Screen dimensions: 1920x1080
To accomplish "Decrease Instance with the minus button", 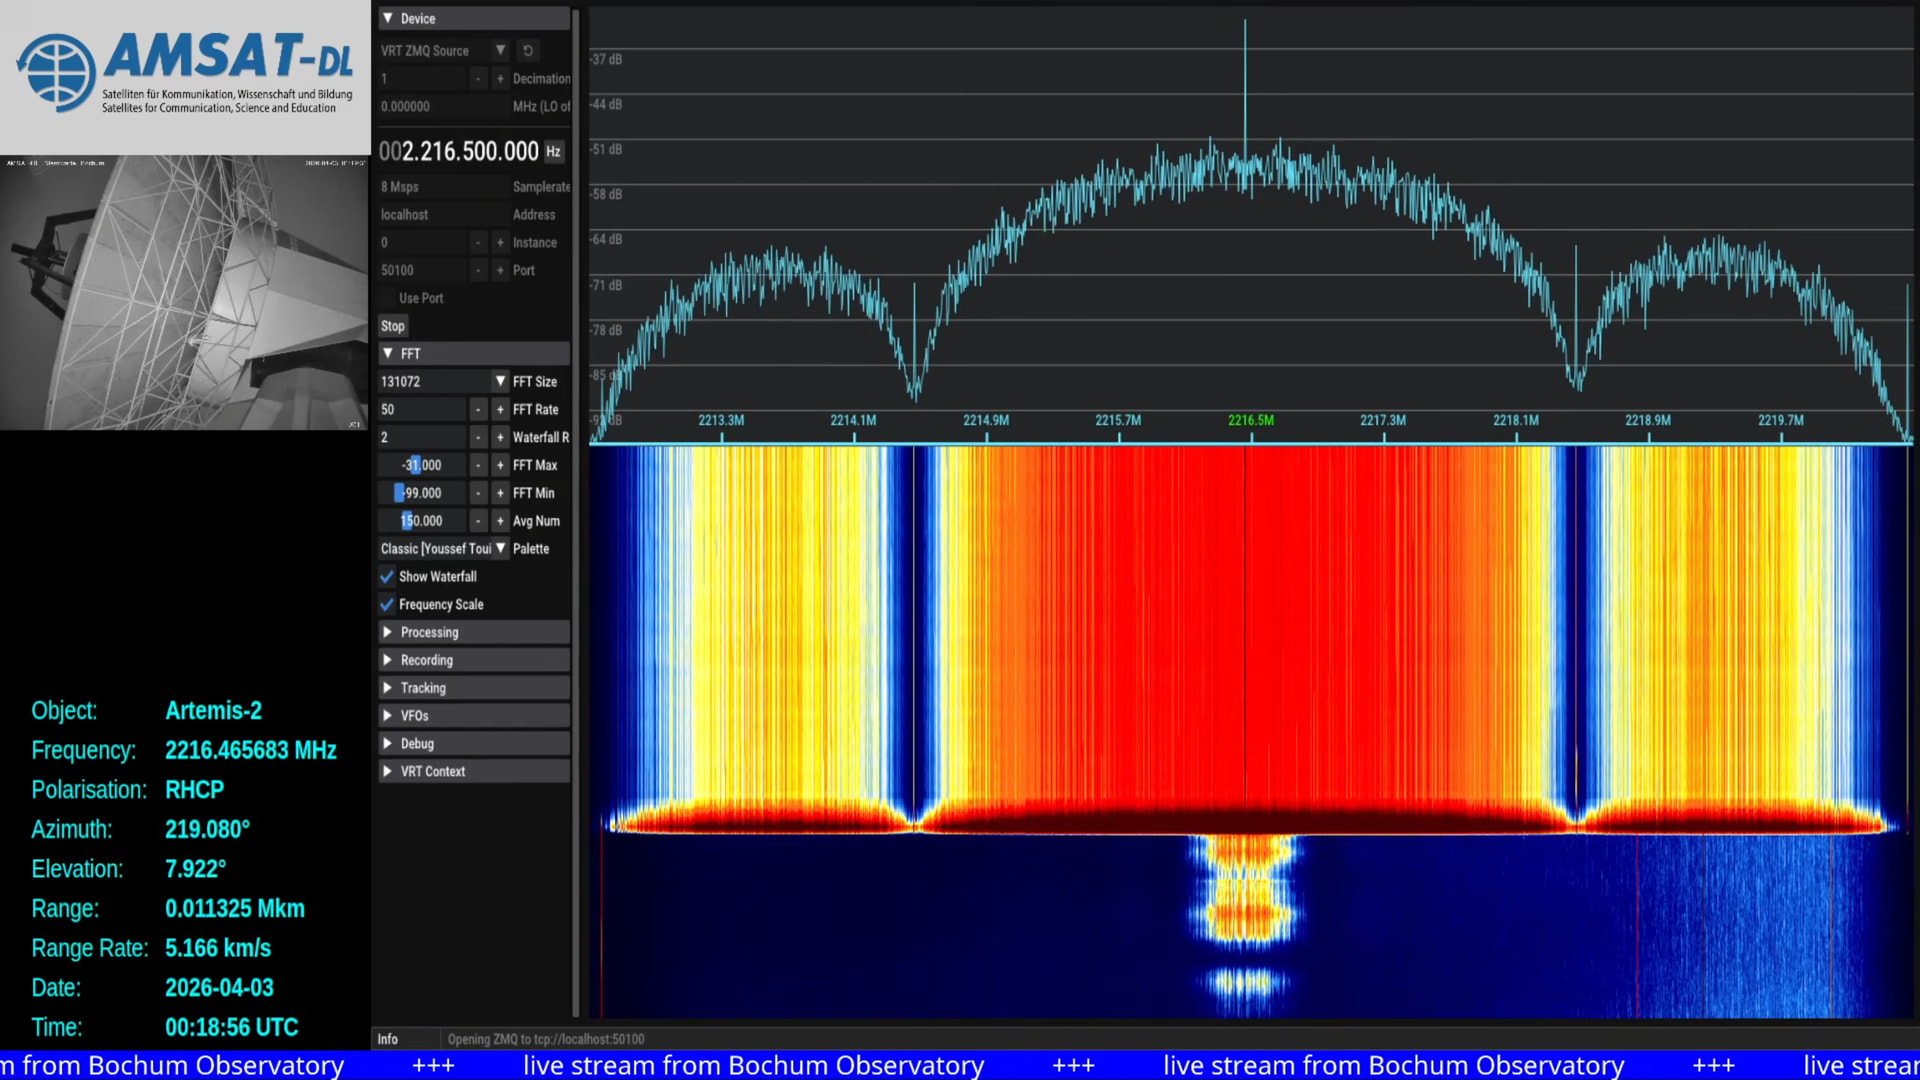I will (x=478, y=242).
